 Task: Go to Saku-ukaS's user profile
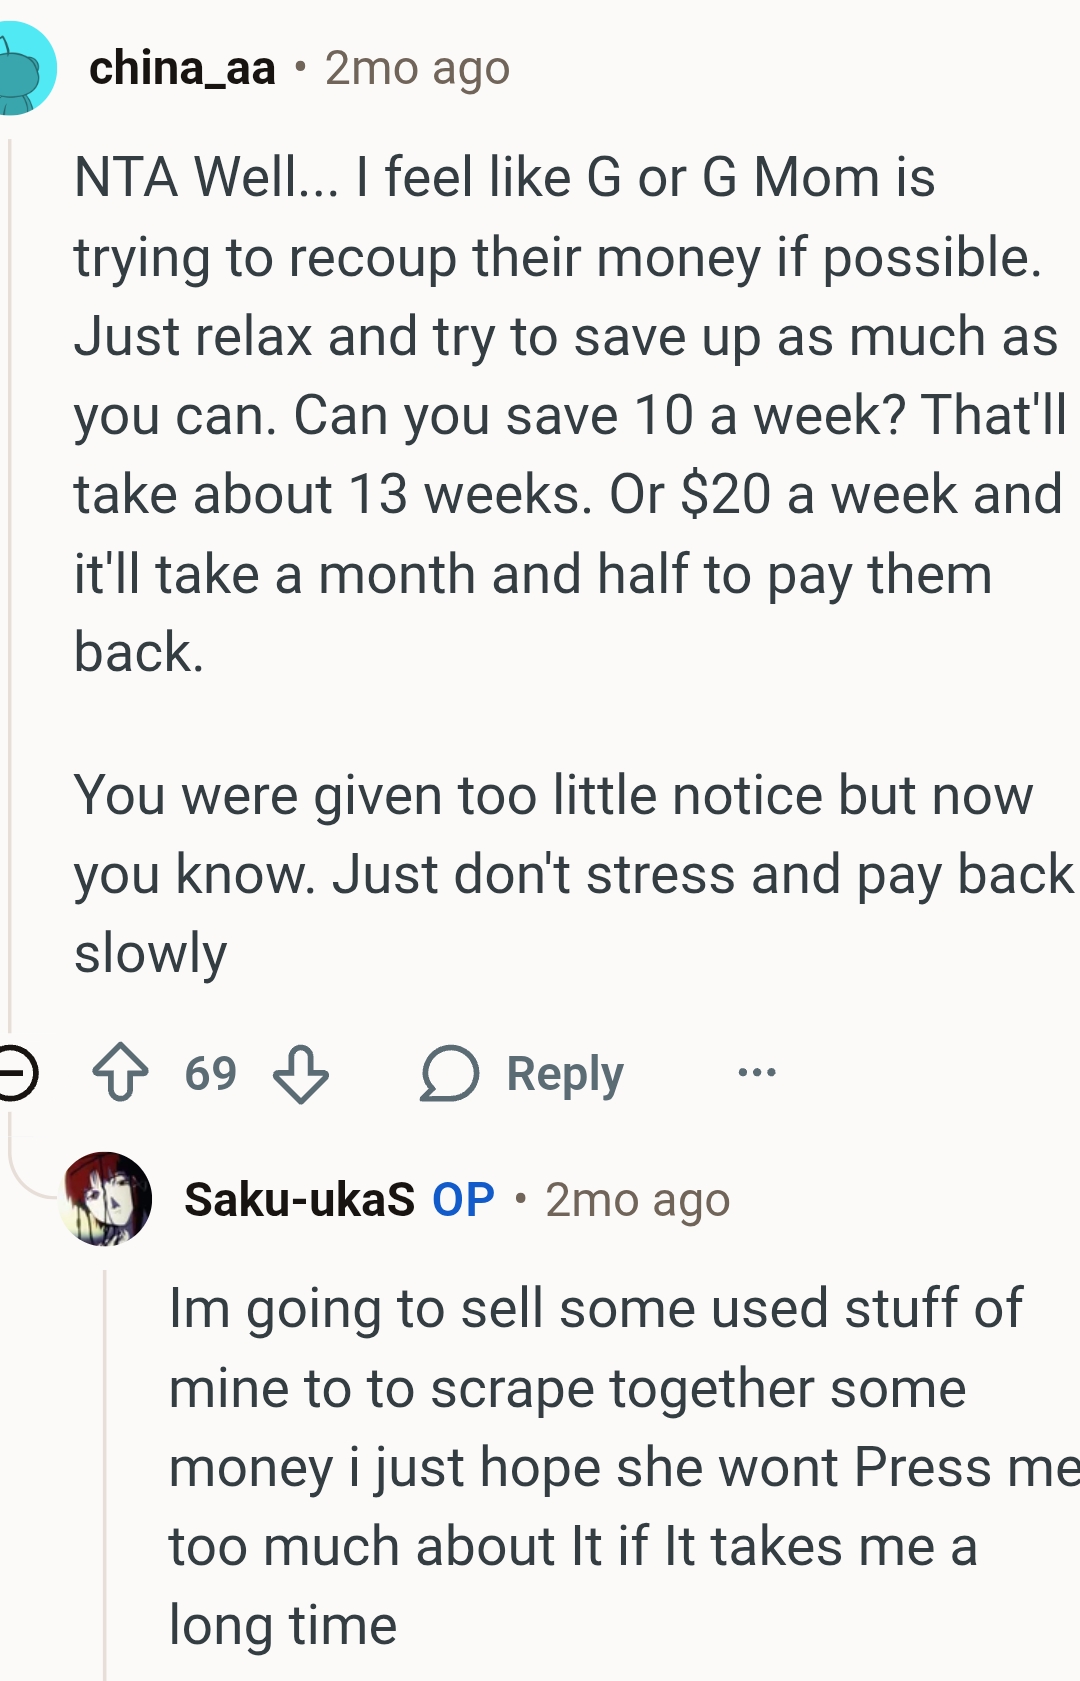pos(299,1199)
